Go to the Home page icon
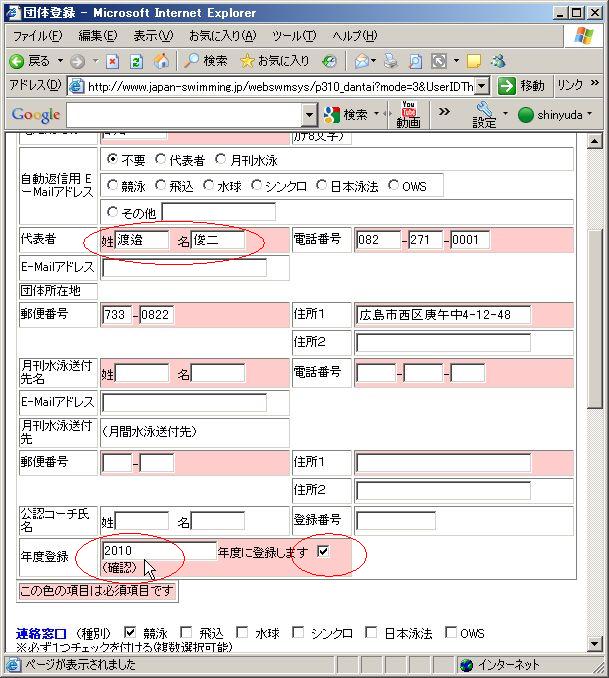The height and width of the screenshot is (678, 609). [160, 61]
